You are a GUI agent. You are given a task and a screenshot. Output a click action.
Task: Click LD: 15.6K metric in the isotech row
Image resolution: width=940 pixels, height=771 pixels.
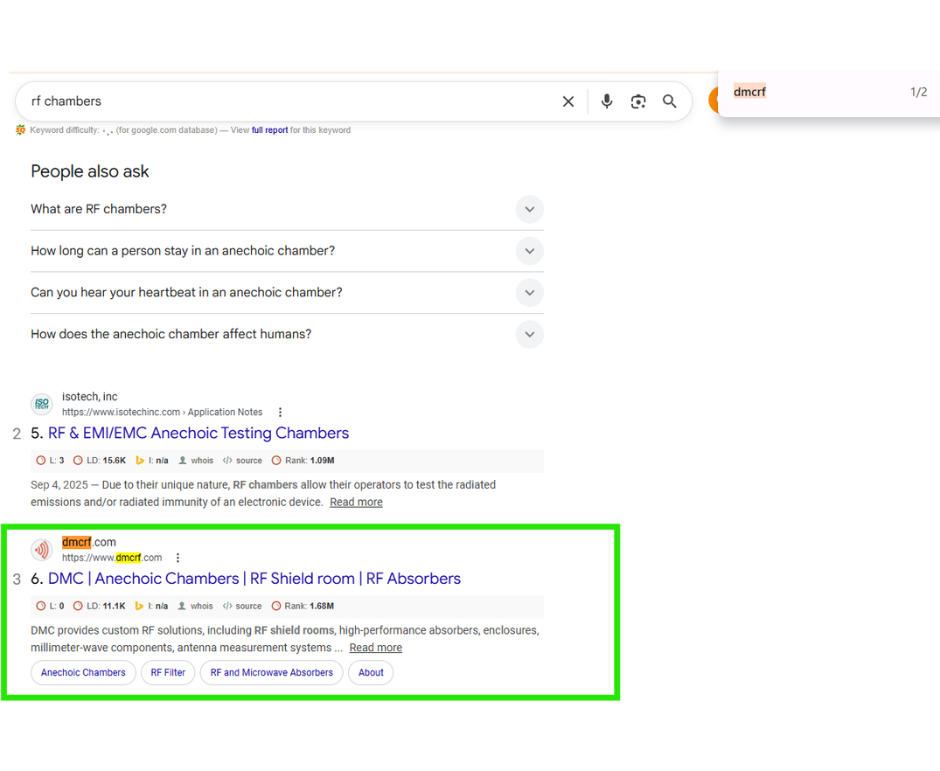point(100,460)
